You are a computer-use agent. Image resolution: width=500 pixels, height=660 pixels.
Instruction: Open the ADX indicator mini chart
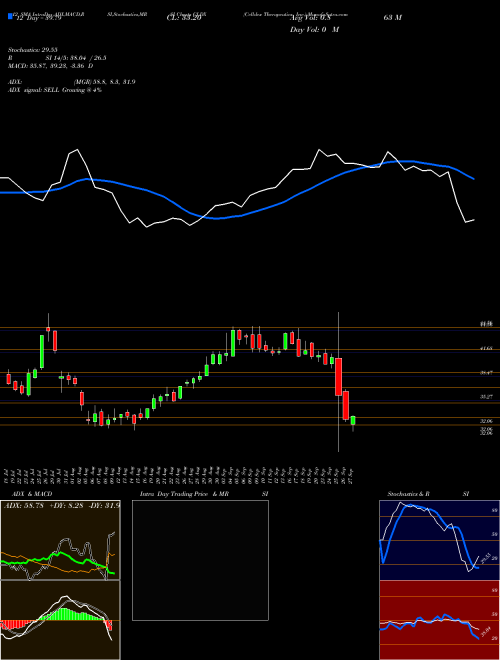point(60,540)
